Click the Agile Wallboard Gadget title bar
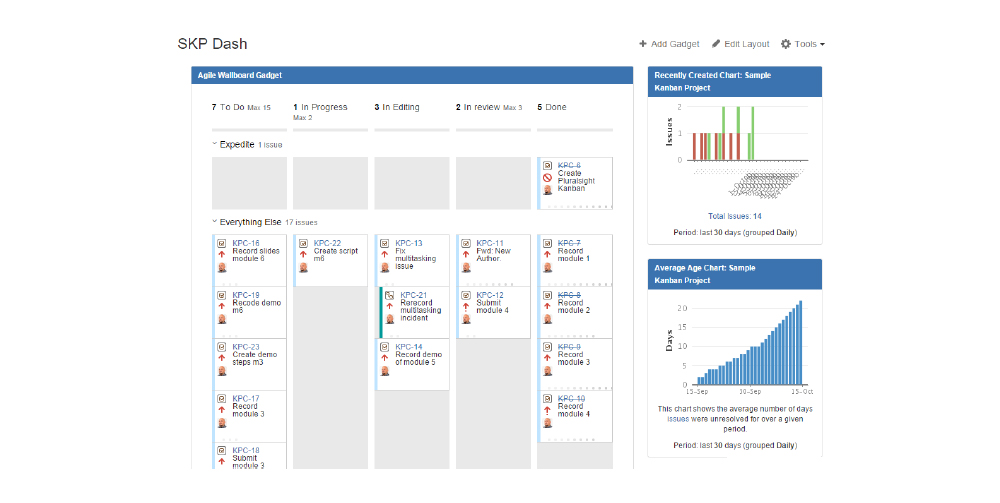This screenshot has height=503, width=1000. click(x=412, y=75)
